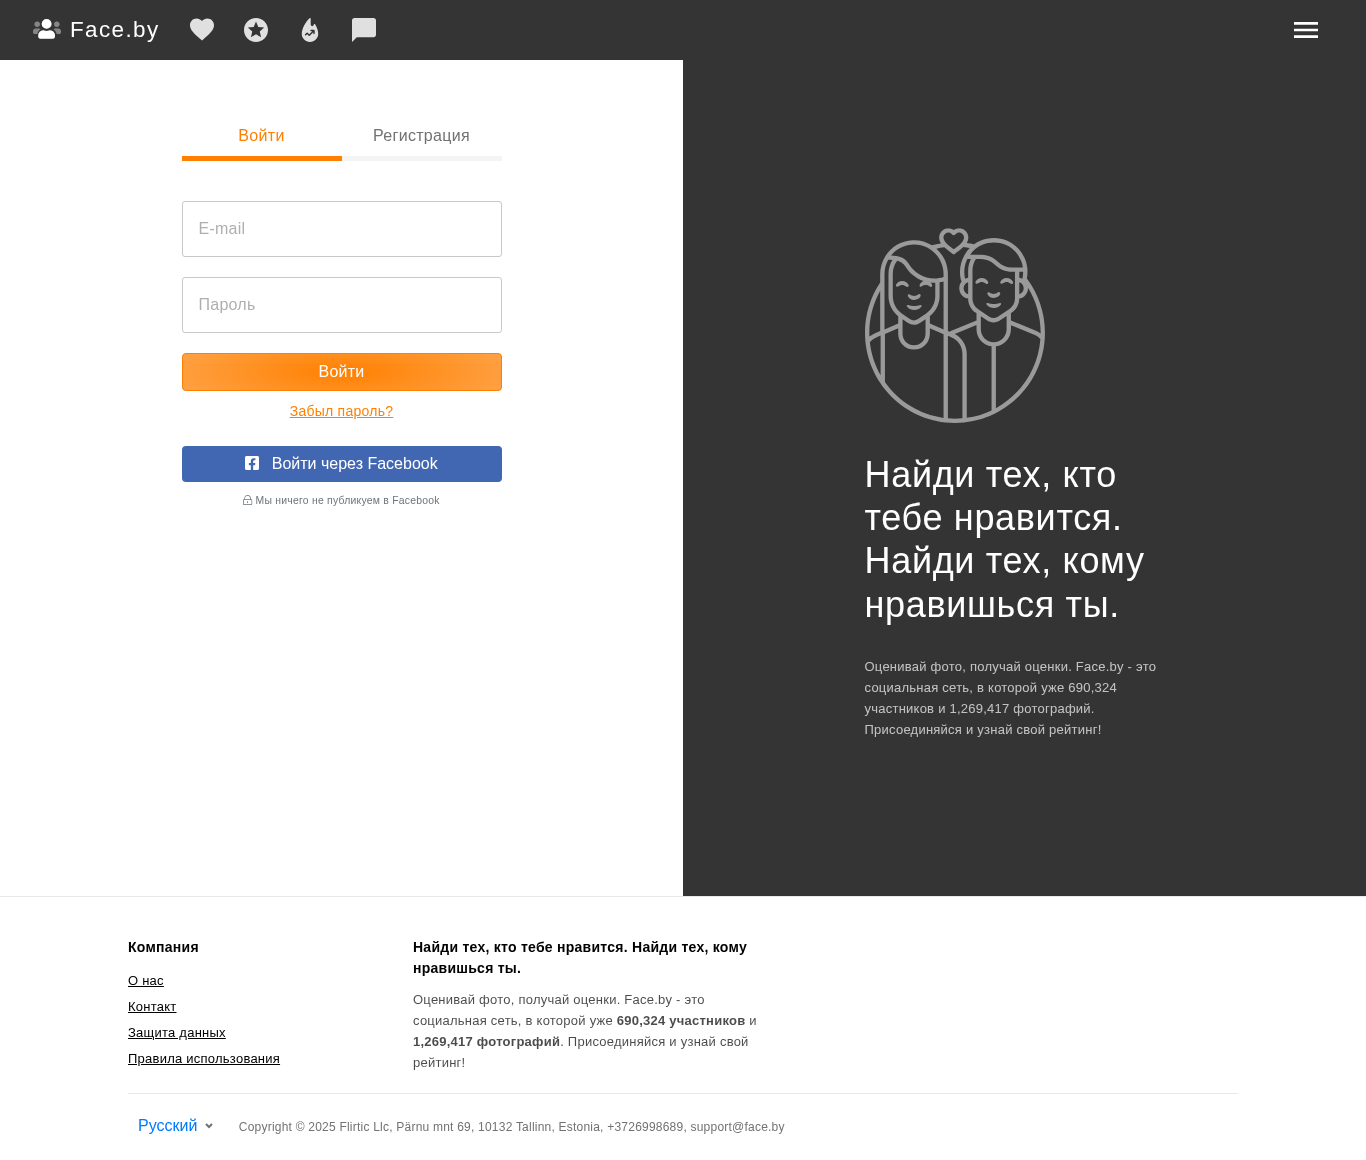Open the flame trending icon

(x=310, y=30)
